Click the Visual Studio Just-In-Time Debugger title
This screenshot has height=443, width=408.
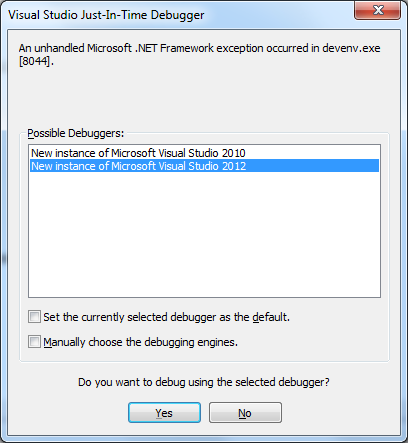[106, 15]
